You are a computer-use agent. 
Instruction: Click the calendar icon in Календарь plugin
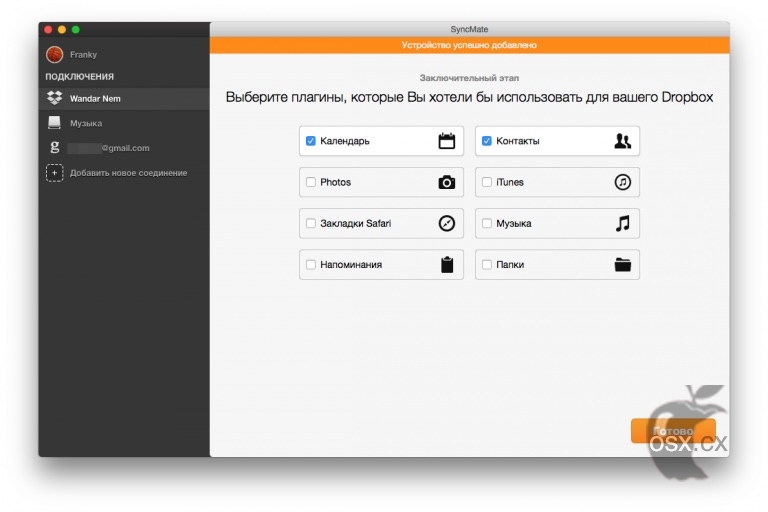coord(446,141)
